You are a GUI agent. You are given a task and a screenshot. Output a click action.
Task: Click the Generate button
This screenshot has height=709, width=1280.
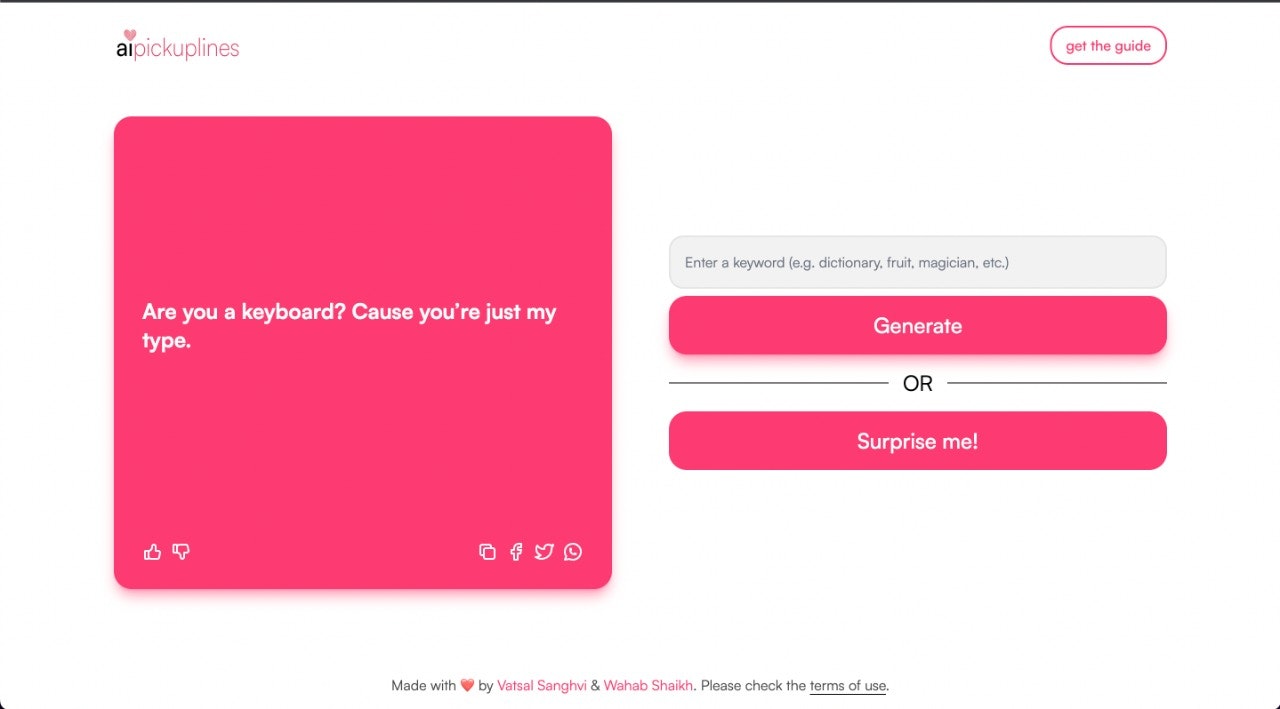tap(917, 325)
